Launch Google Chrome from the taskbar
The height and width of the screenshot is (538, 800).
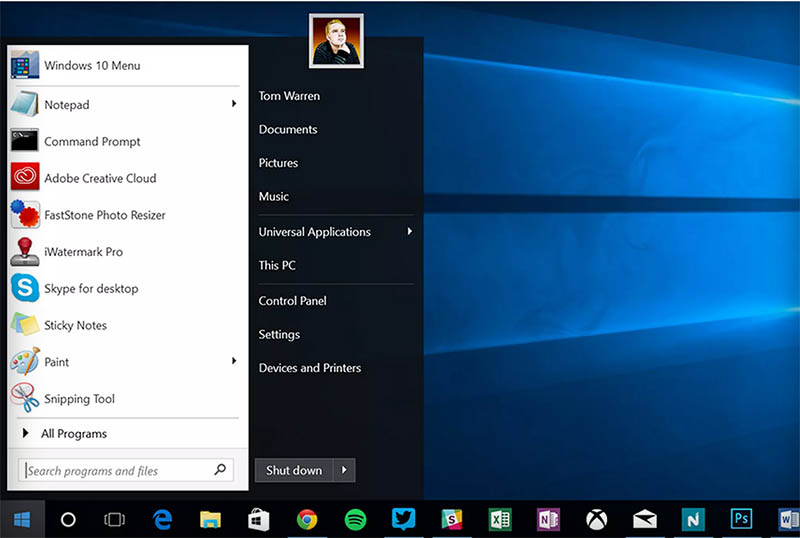click(307, 520)
